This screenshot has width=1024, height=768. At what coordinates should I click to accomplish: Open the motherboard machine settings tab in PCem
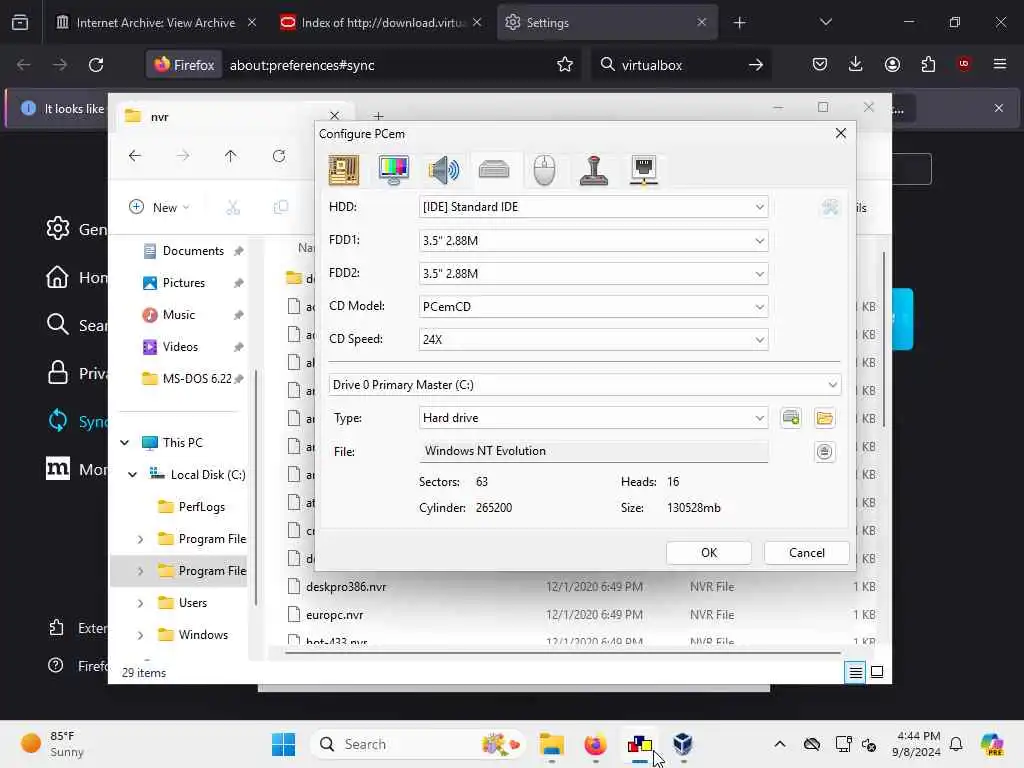[x=344, y=170]
